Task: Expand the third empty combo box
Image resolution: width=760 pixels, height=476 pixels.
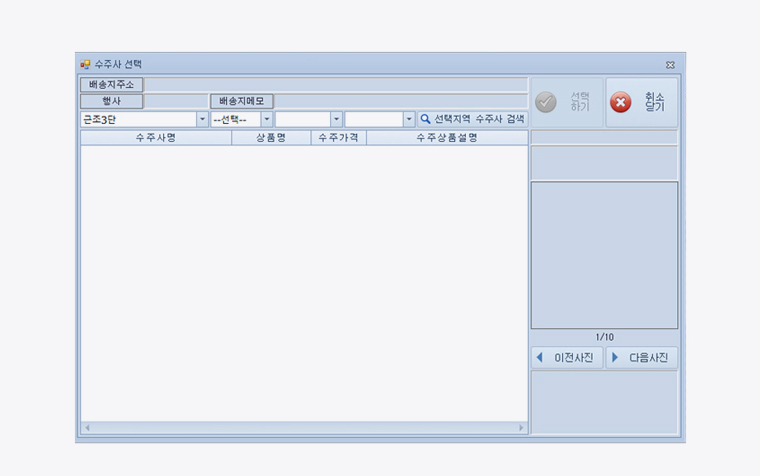Action: 336,119
